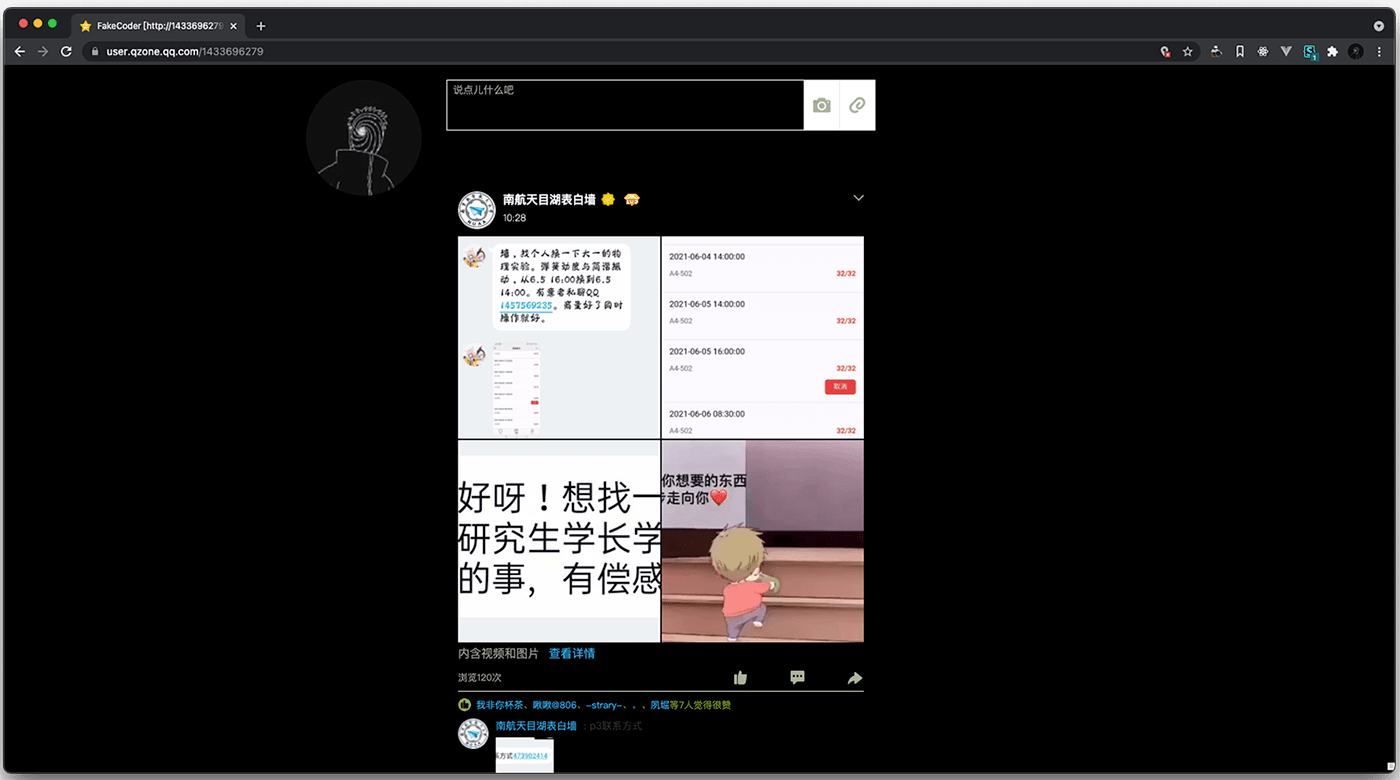Open 查看详情 to view post details
This screenshot has width=1400, height=780.
[572, 653]
